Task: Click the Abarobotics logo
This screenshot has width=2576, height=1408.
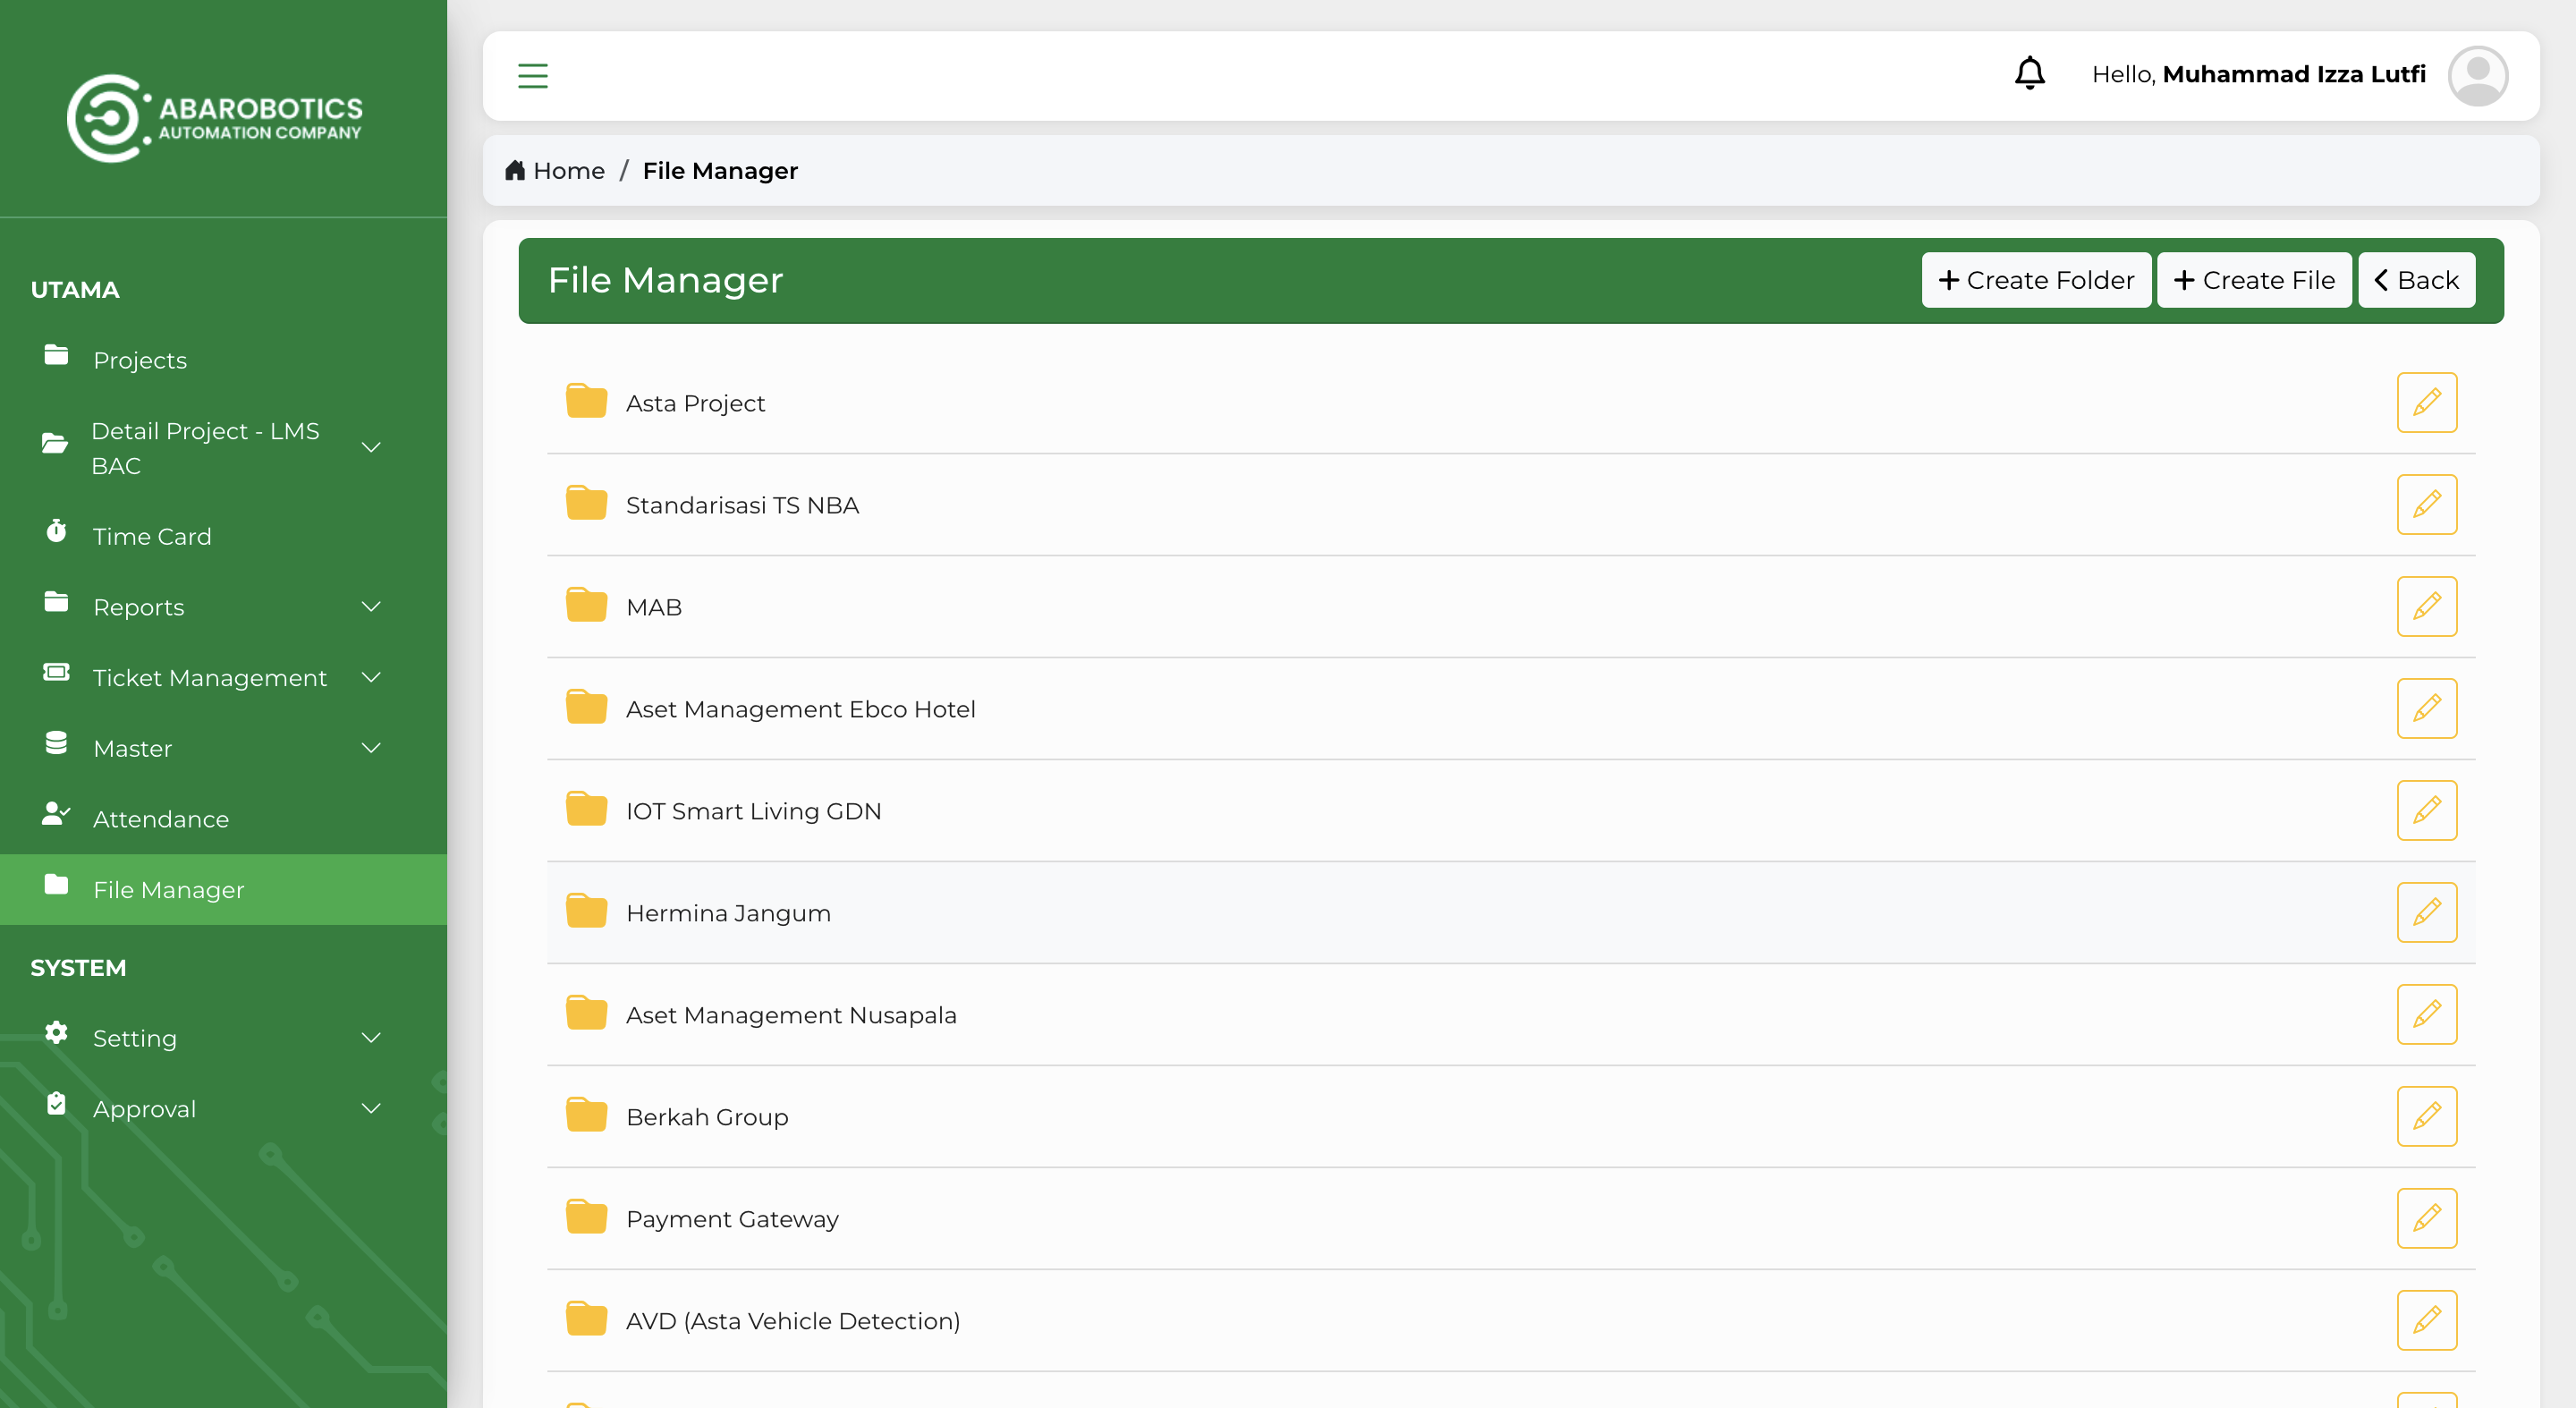Action: click(215, 118)
